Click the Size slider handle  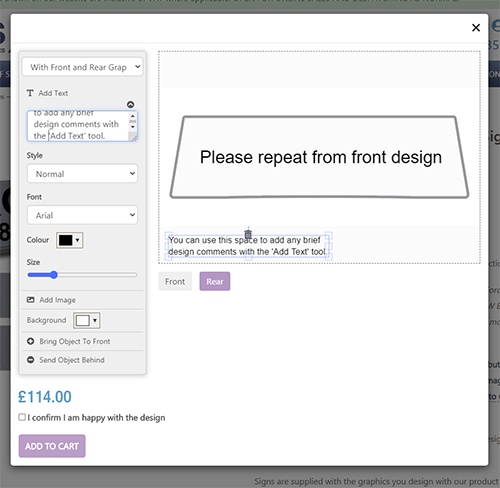54,275
